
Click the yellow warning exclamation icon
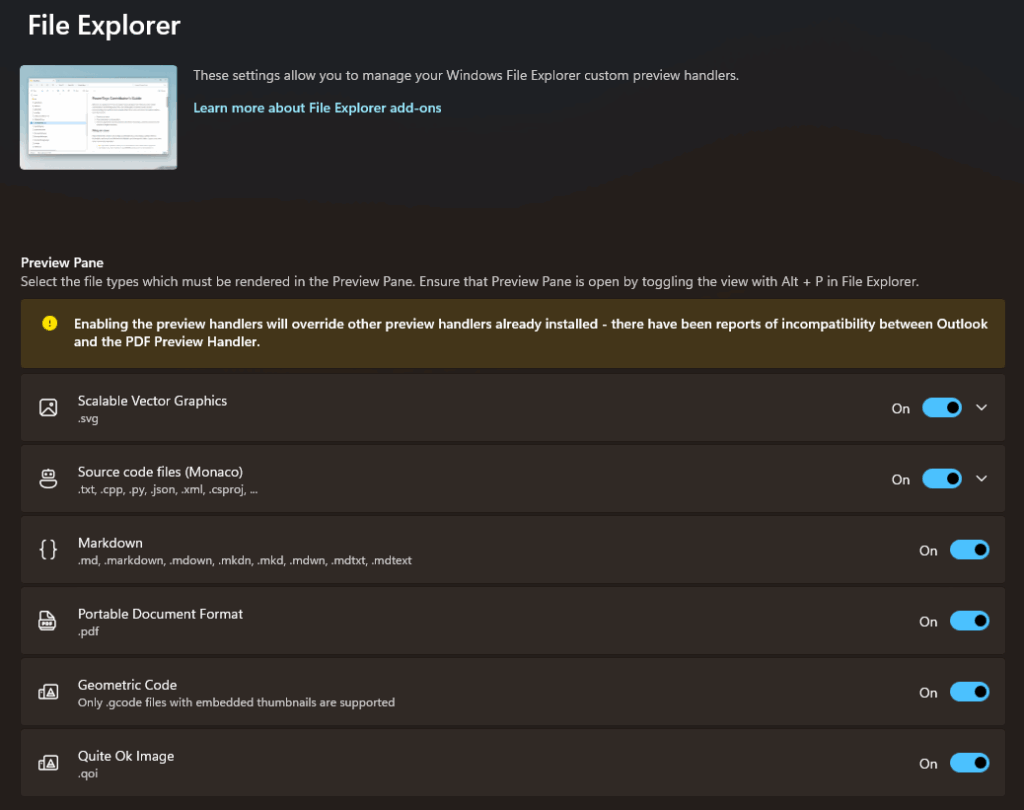[x=49, y=324]
